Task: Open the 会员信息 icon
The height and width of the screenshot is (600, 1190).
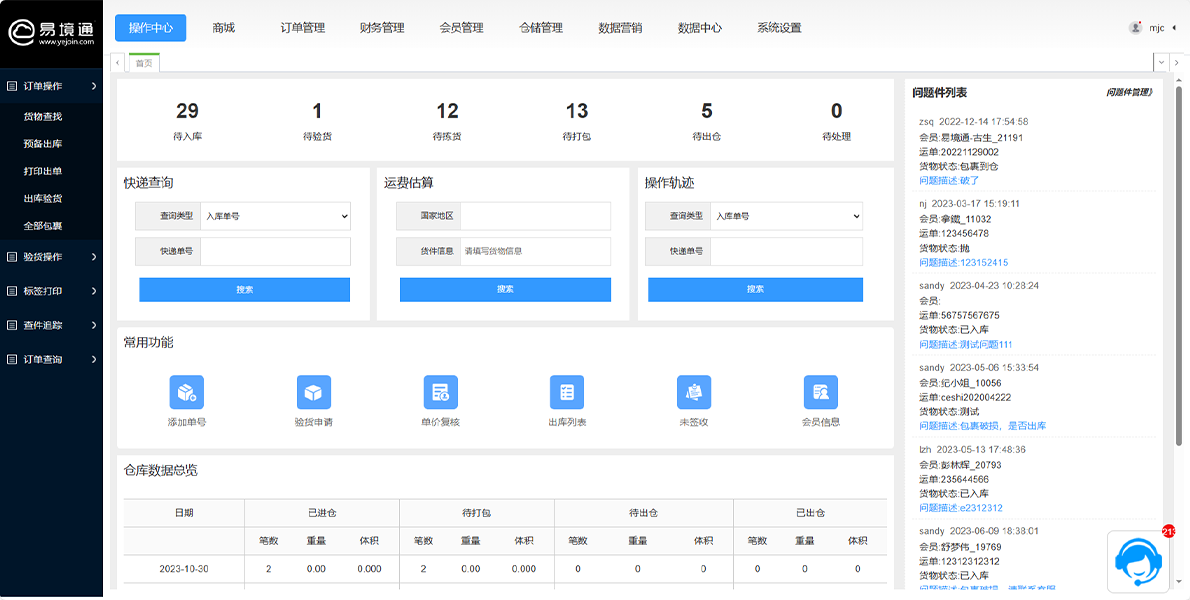Action: pos(820,392)
